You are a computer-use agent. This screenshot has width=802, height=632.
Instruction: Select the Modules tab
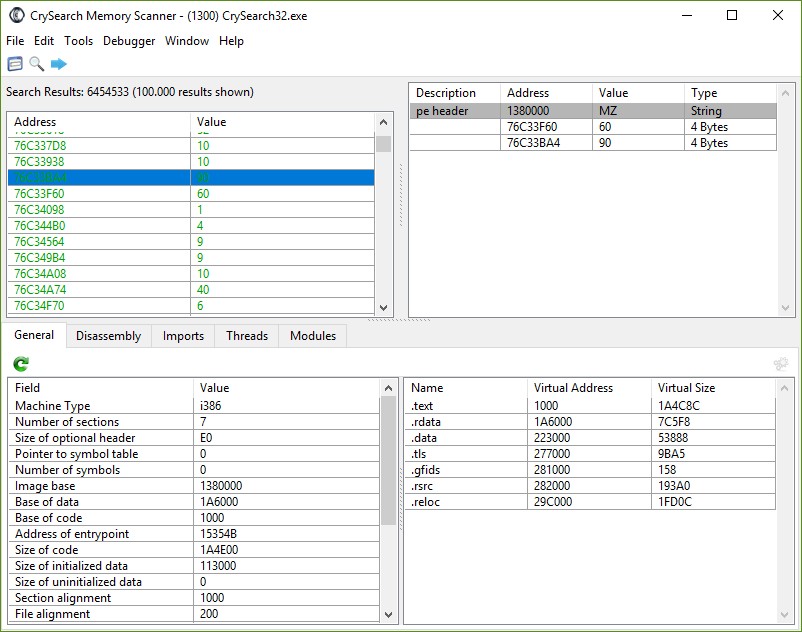click(x=312, y=336)
